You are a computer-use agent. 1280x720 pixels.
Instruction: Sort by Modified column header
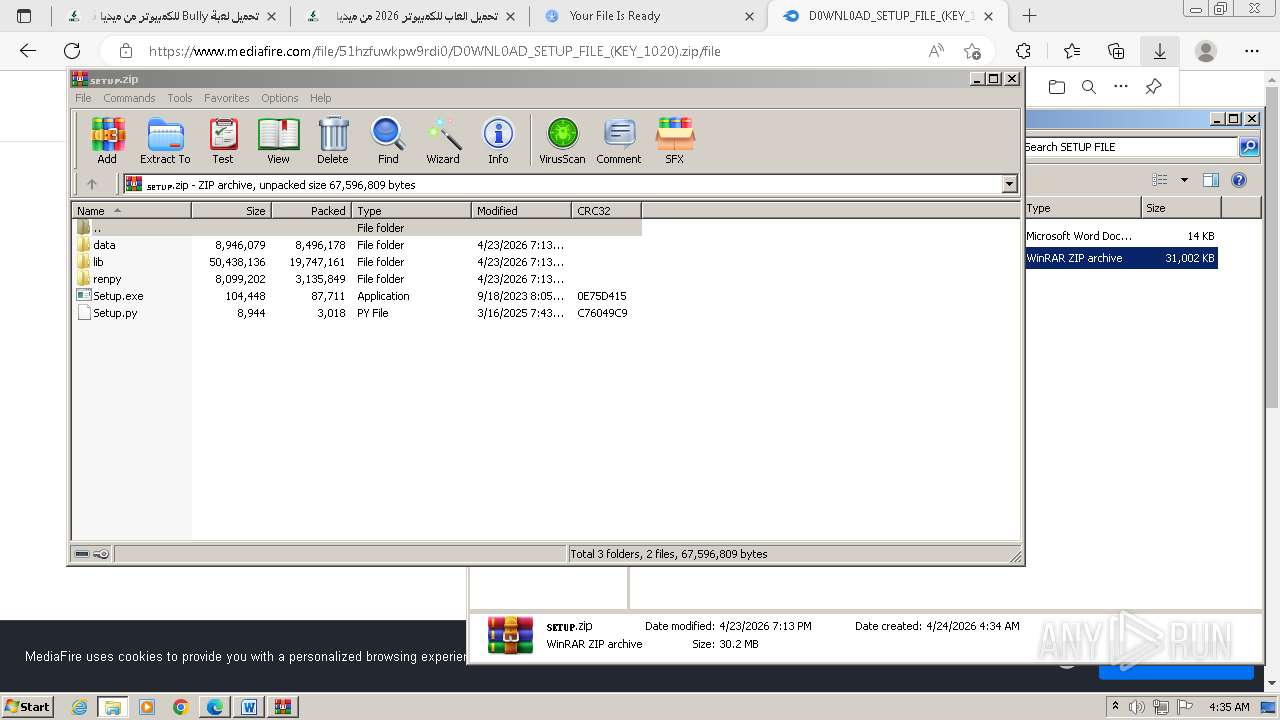coord(521,210)
